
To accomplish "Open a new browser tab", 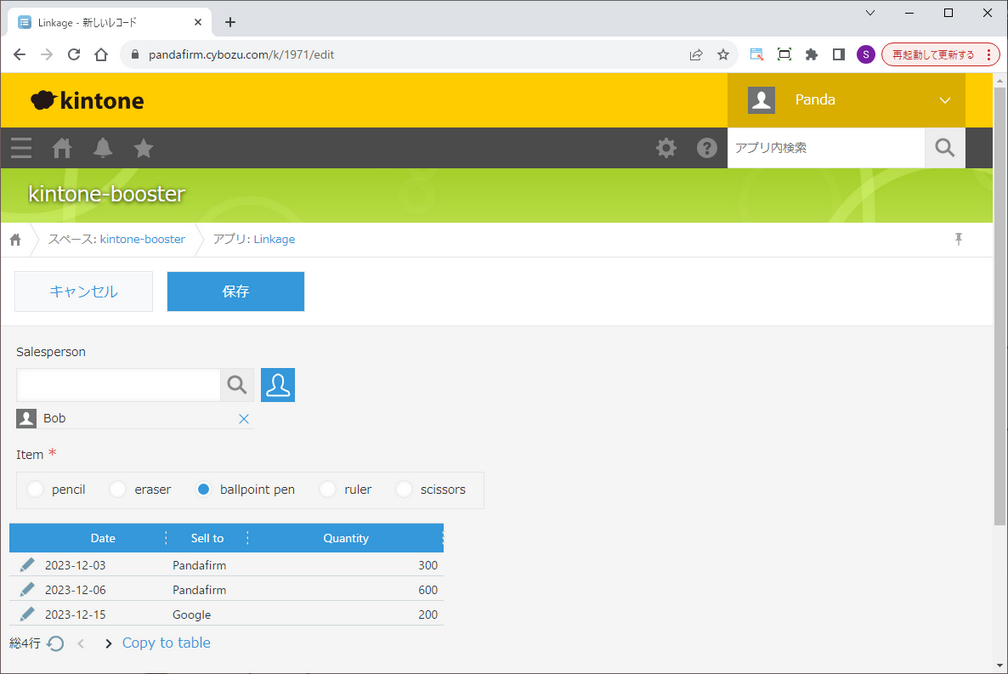I will (230, 23).
